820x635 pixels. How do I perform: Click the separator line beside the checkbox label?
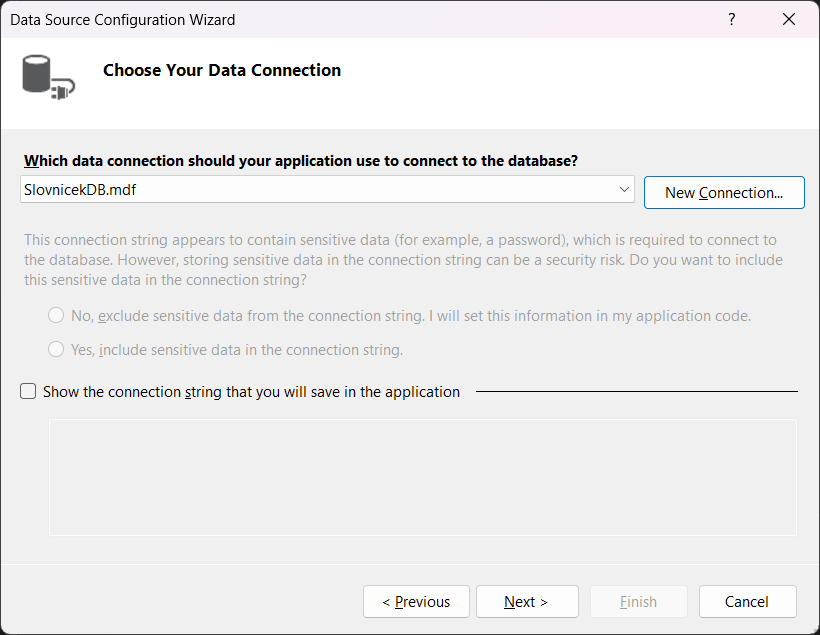pyautogui.click(x=636, y=392)
